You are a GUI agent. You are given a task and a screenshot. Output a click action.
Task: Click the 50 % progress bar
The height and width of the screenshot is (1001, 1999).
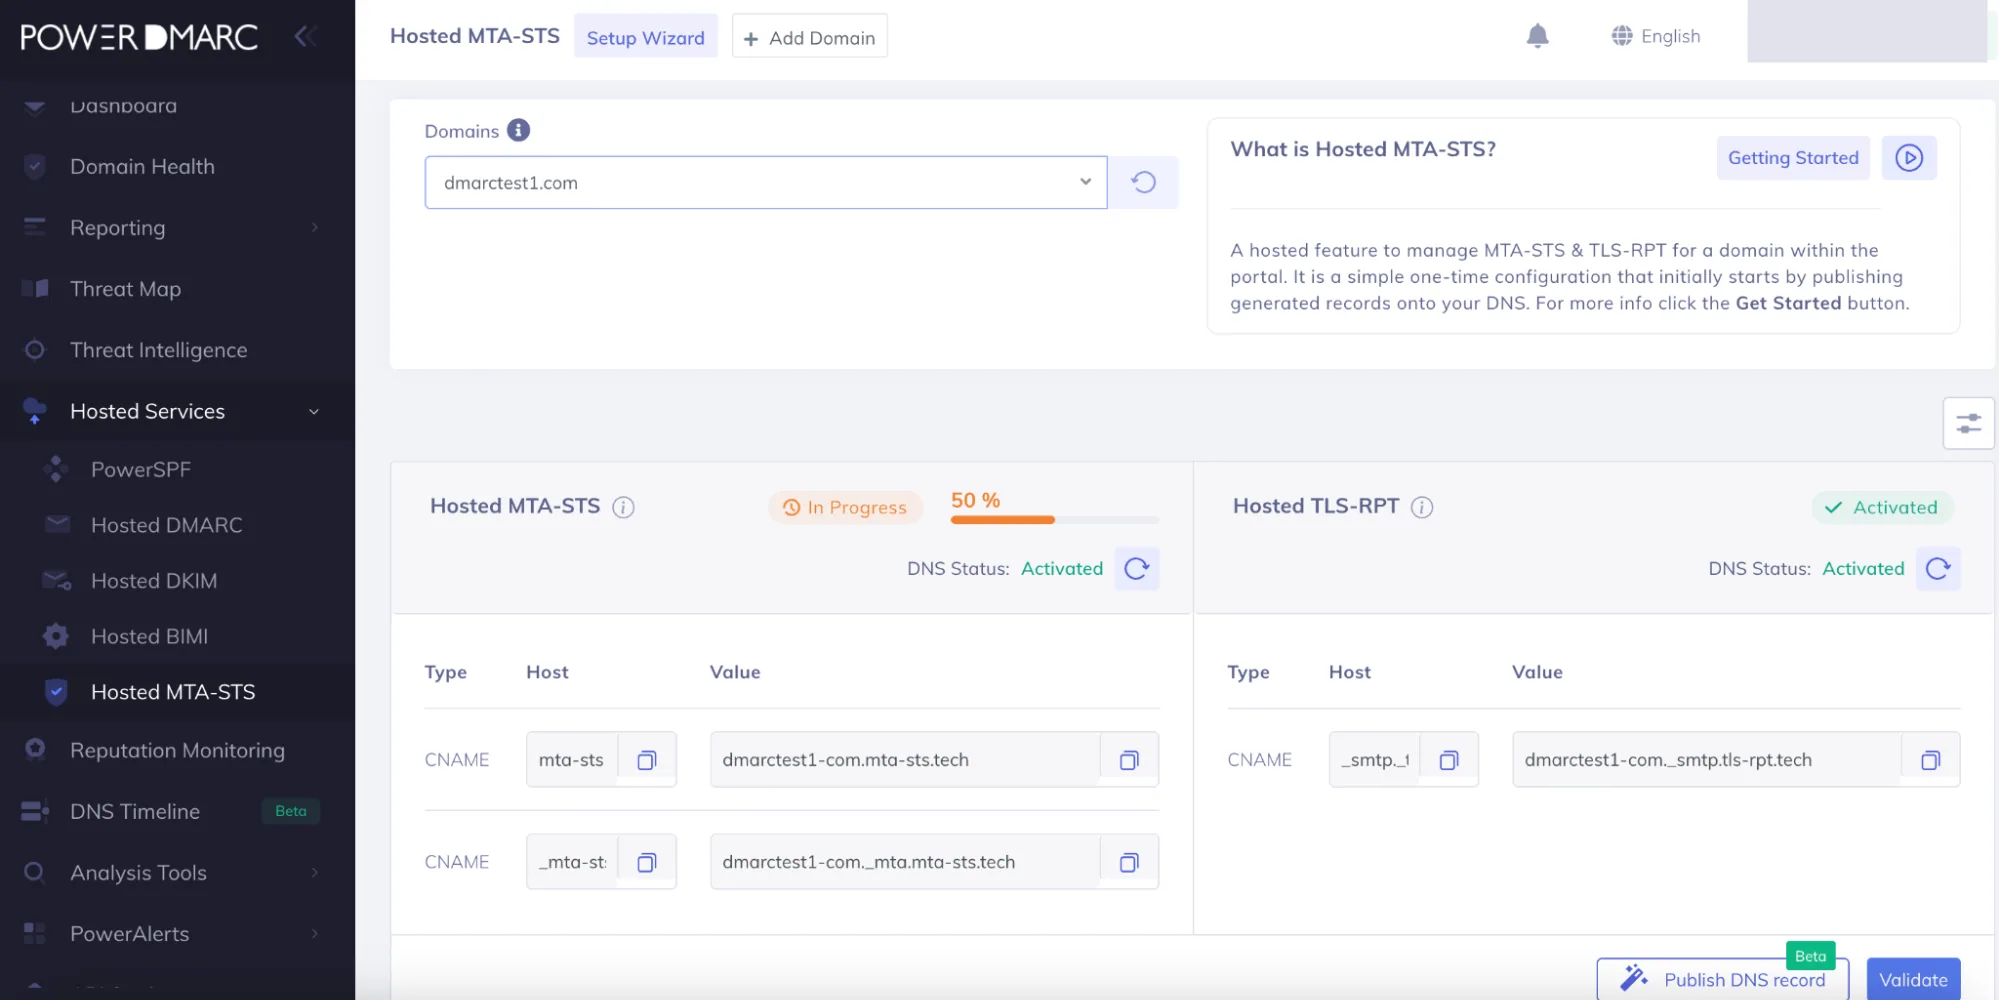tap(1054, 520)
